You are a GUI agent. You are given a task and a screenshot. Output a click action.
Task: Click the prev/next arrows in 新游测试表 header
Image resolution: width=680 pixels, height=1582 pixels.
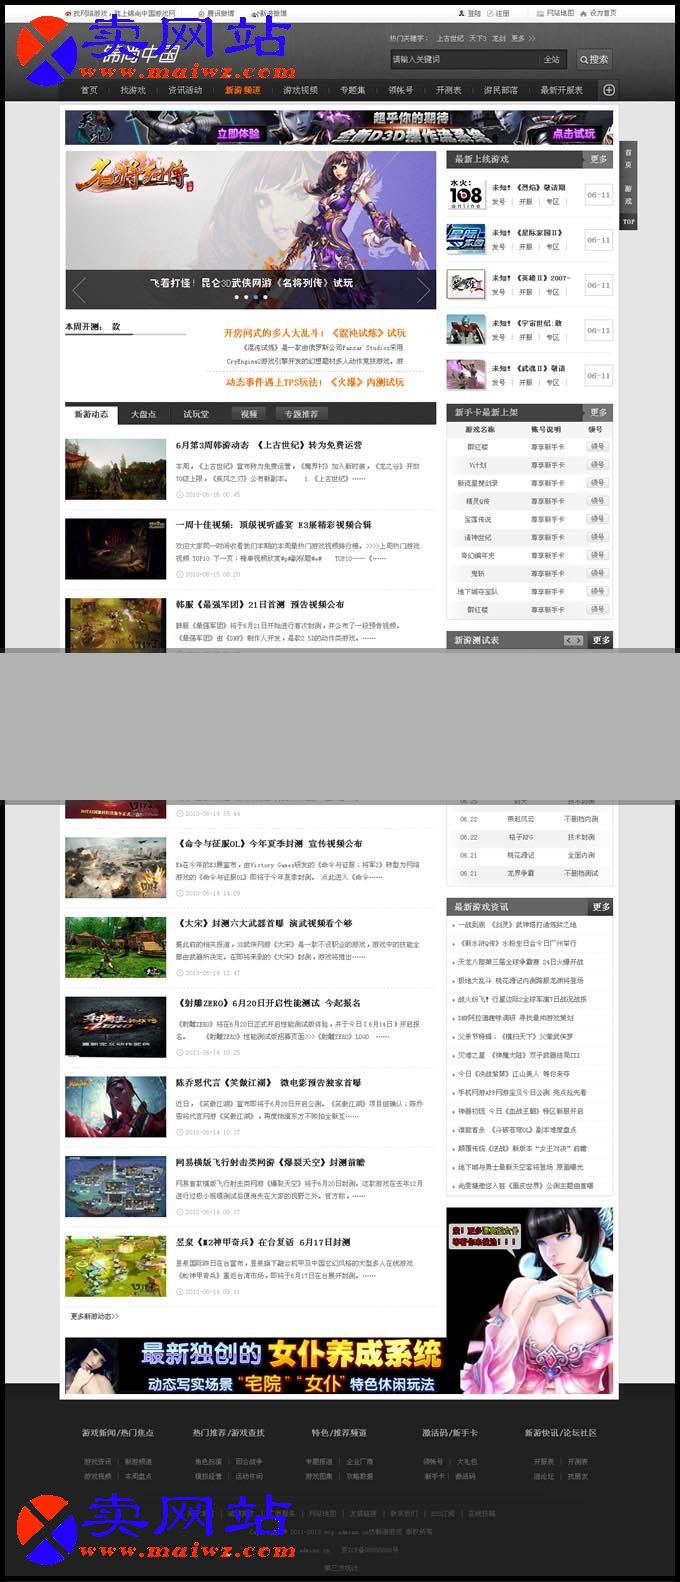coord(573,640)
